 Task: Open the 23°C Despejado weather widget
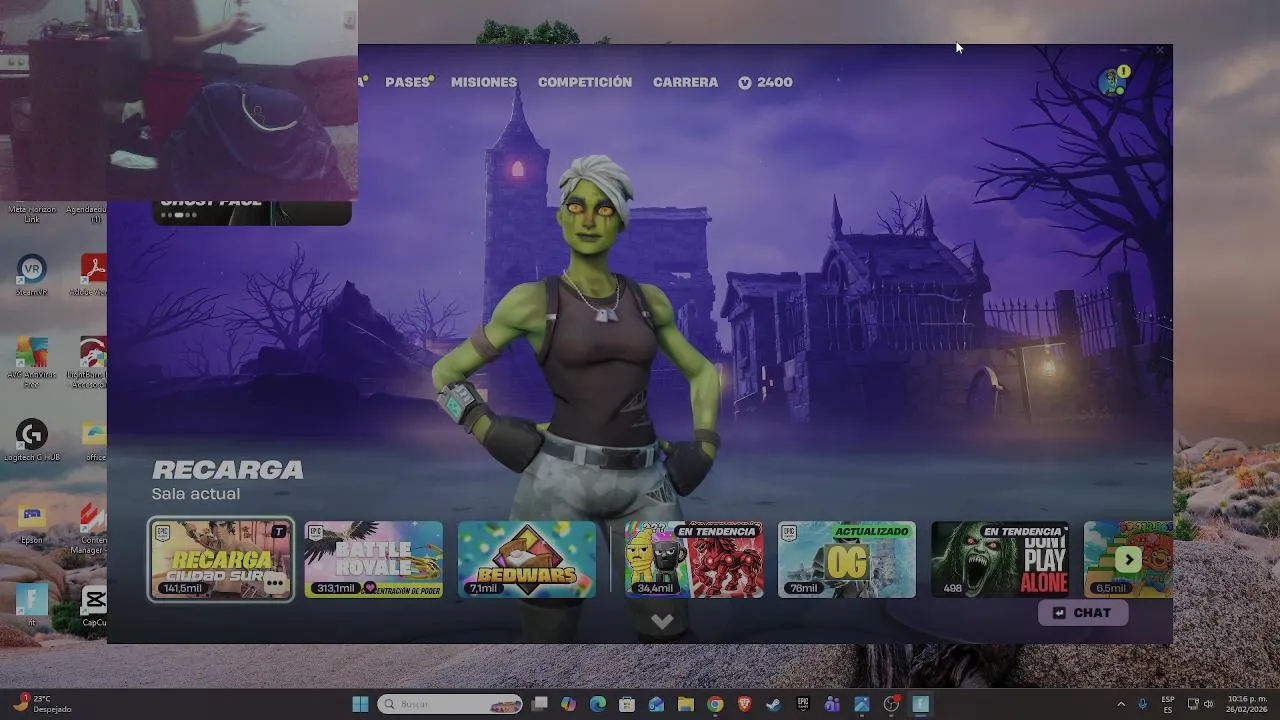[42, 704]
